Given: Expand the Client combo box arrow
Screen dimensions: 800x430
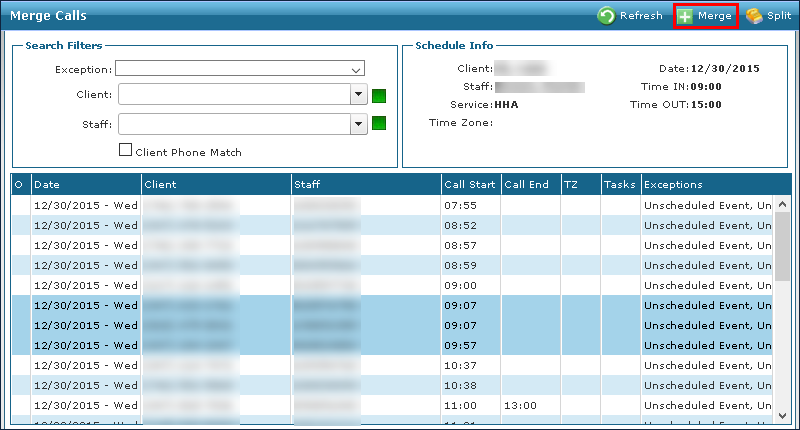Looking at the screenshot, I should (x=358, y=96).
